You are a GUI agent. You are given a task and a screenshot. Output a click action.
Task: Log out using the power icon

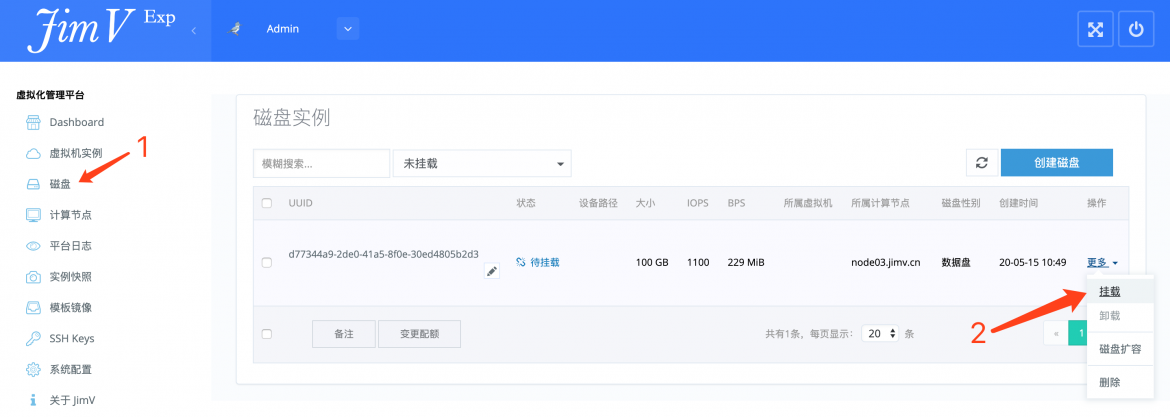point(1136,30)
